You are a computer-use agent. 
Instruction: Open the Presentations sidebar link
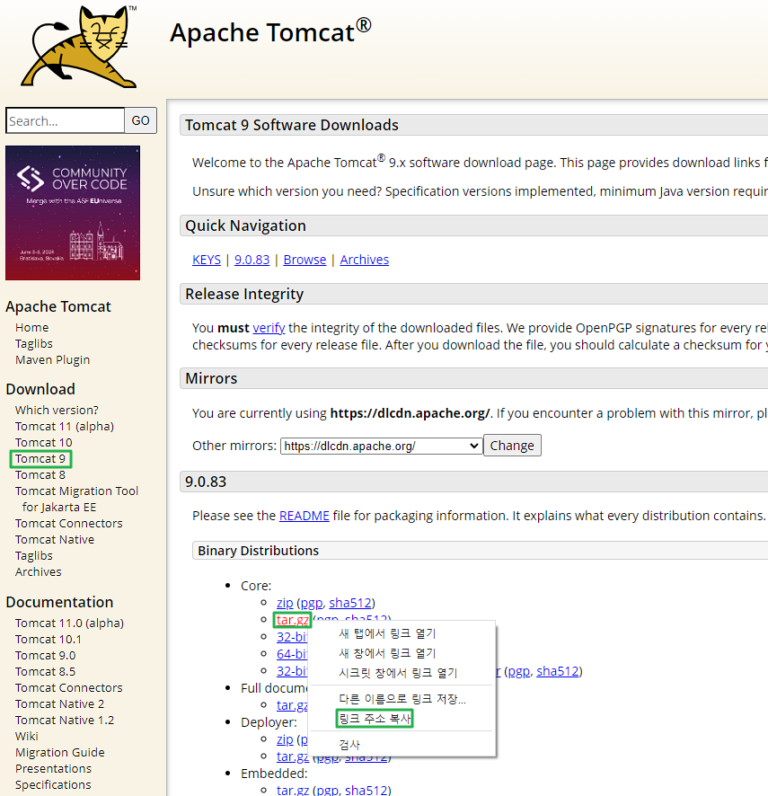53,769
